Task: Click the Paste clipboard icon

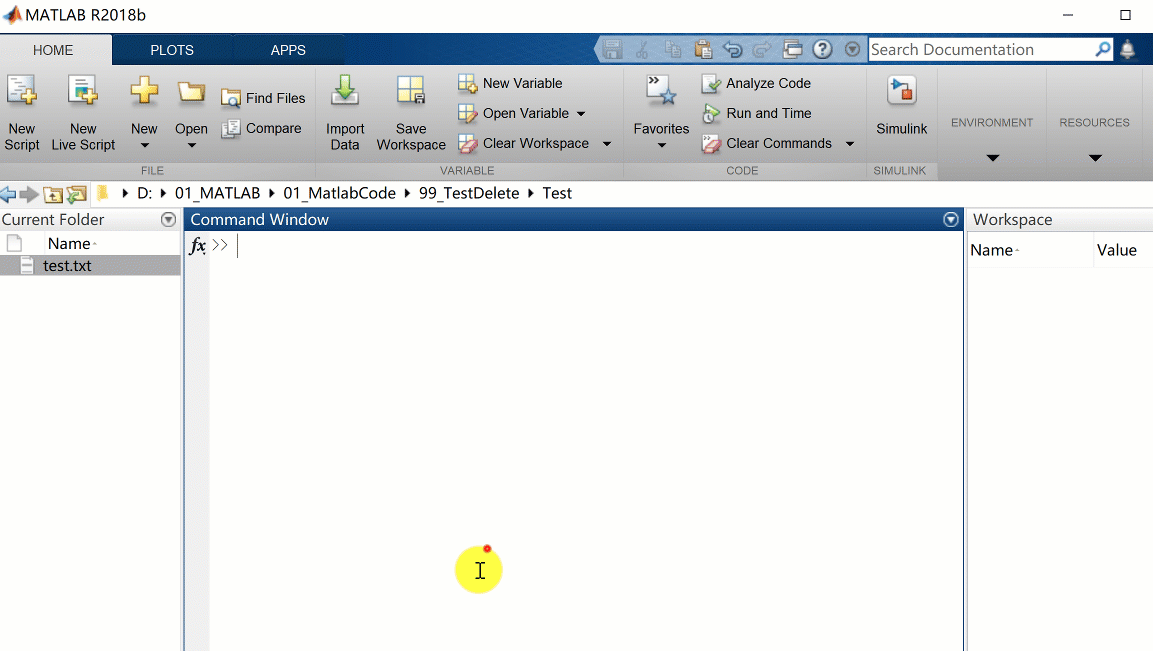Action: click(703, 49)
